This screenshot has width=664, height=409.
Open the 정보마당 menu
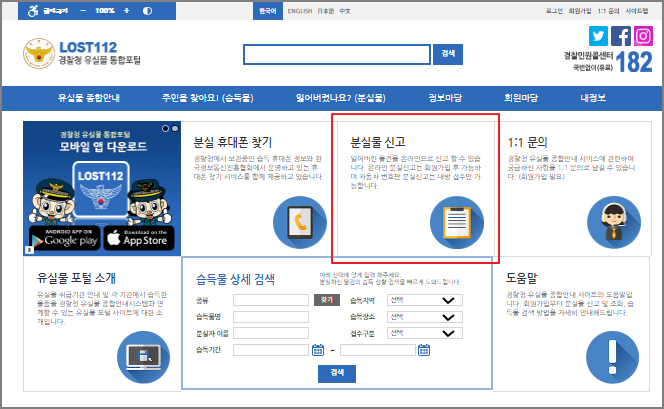445,98
